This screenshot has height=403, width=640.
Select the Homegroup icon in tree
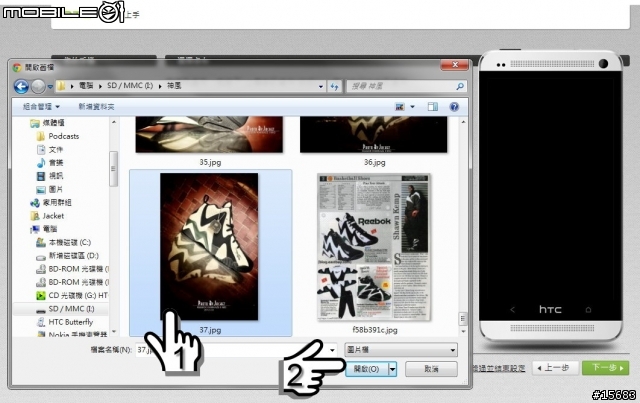click(35, 203)
